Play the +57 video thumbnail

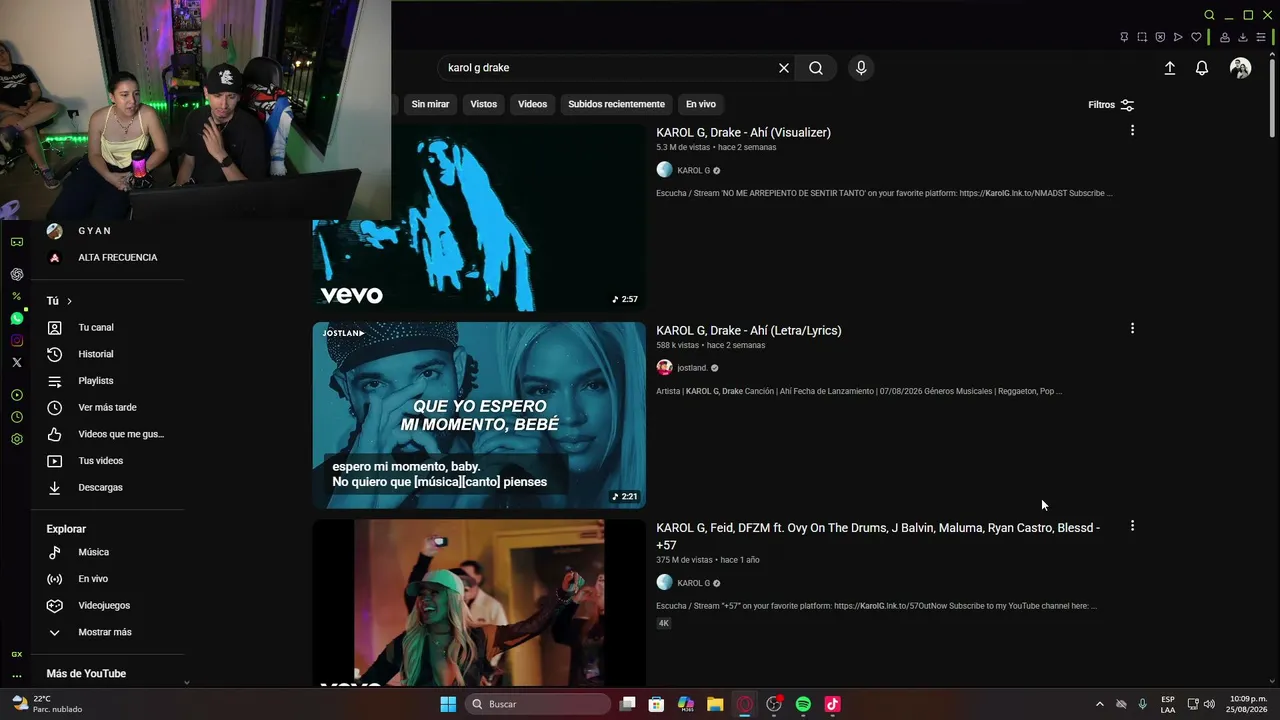[479, 603]
